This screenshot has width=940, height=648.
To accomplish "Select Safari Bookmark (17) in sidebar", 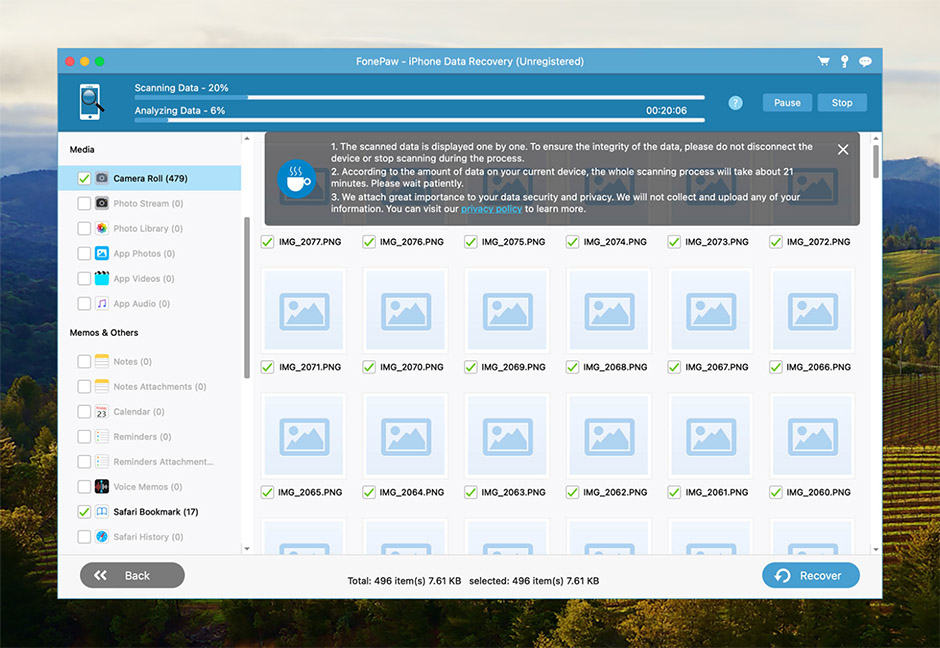I will (155, 512).
